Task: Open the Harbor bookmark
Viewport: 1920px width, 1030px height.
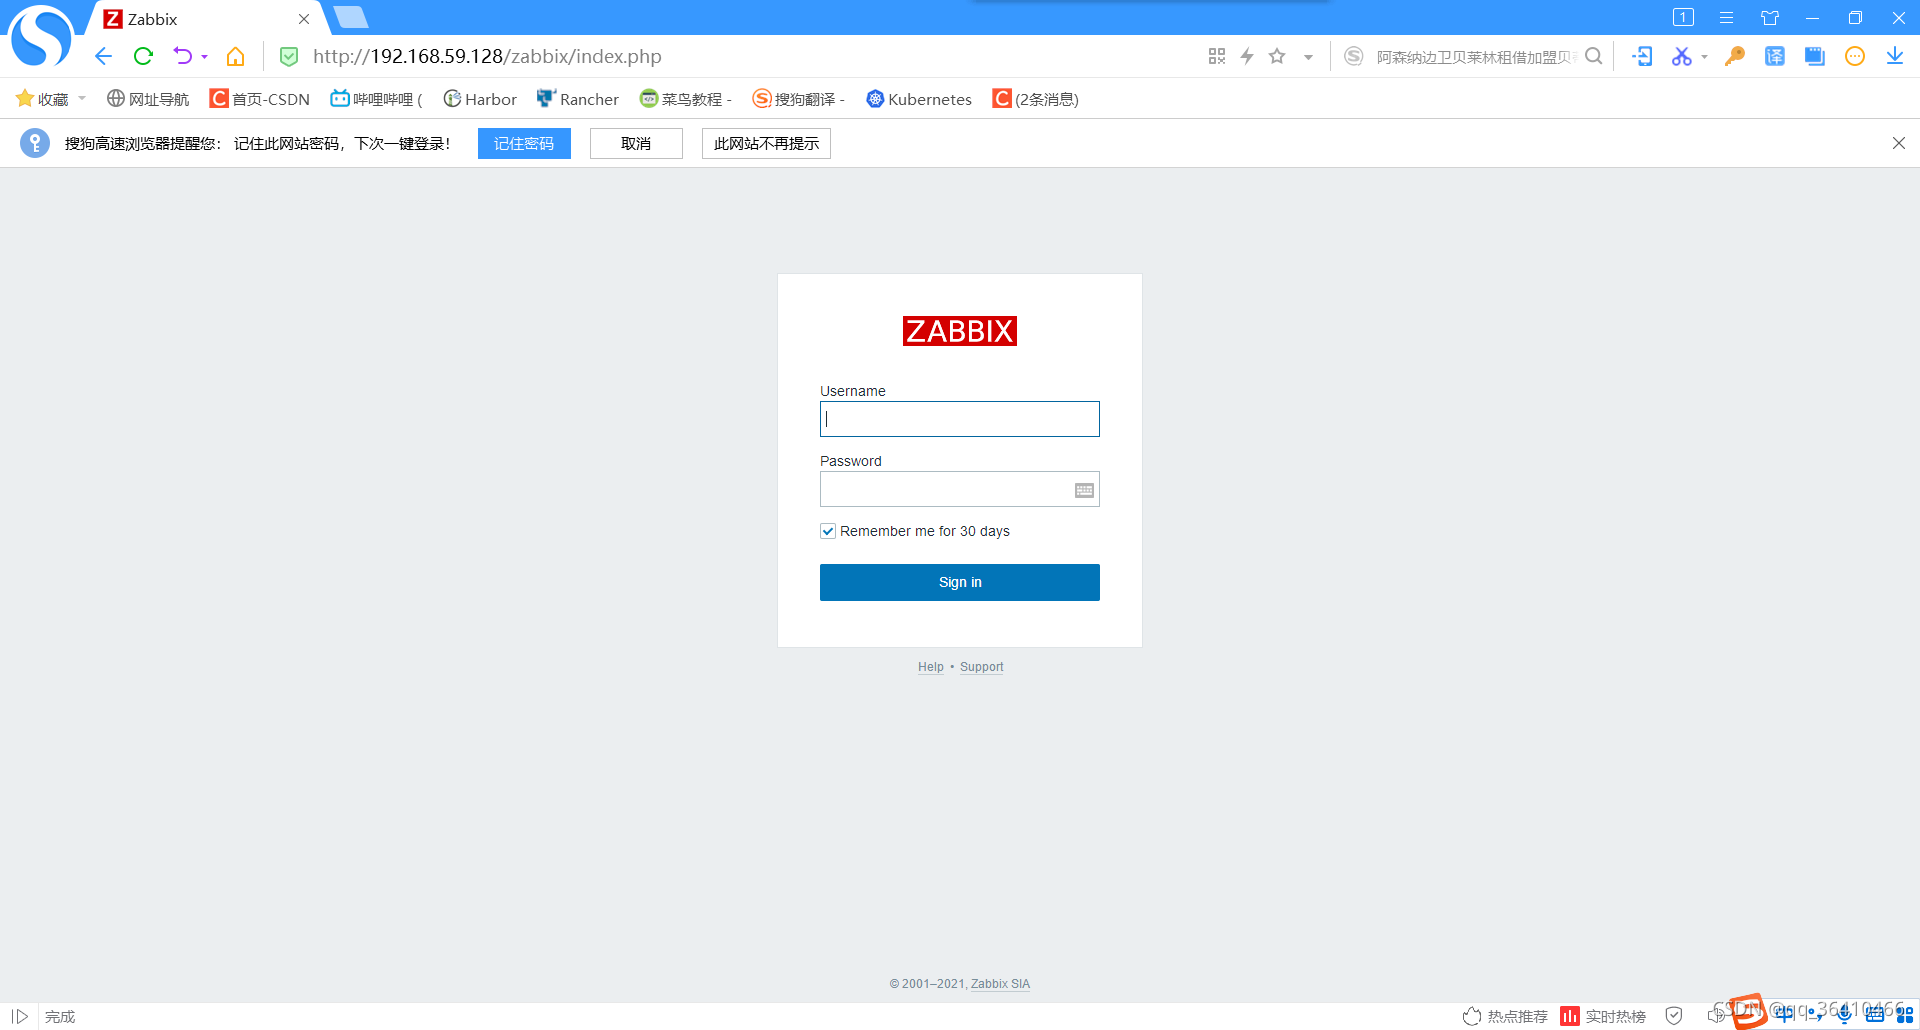Action: pos(480,99)
